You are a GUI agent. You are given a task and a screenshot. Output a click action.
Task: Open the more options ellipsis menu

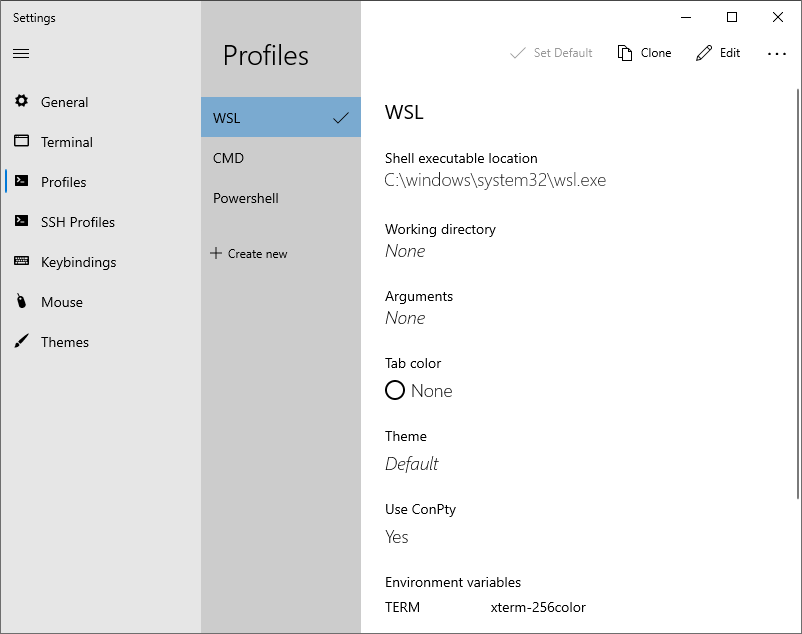[776, 53]
